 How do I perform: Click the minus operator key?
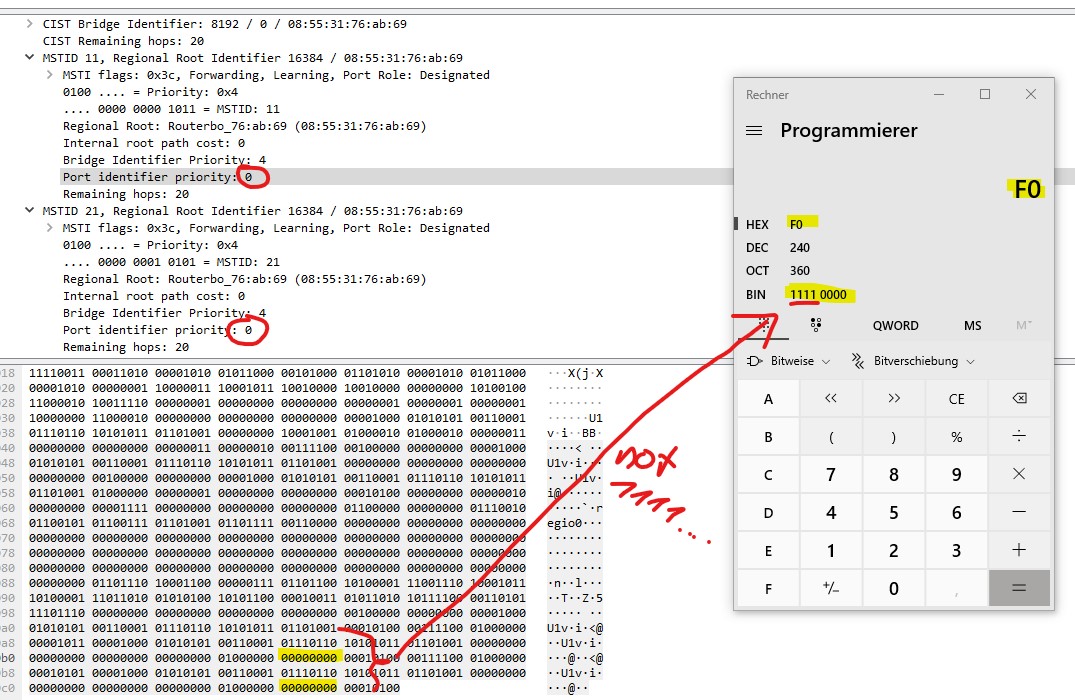1019,511
